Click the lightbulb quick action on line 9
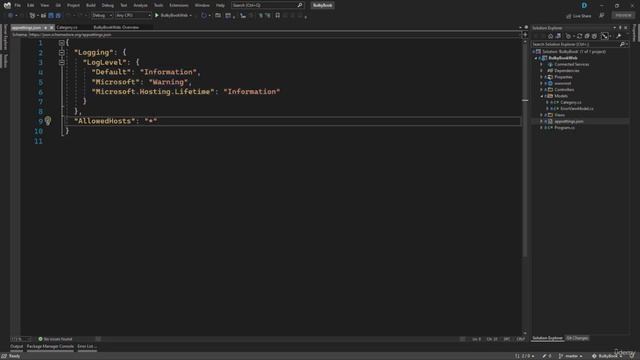This screenshot has width=640, height=360. point(48,120)
